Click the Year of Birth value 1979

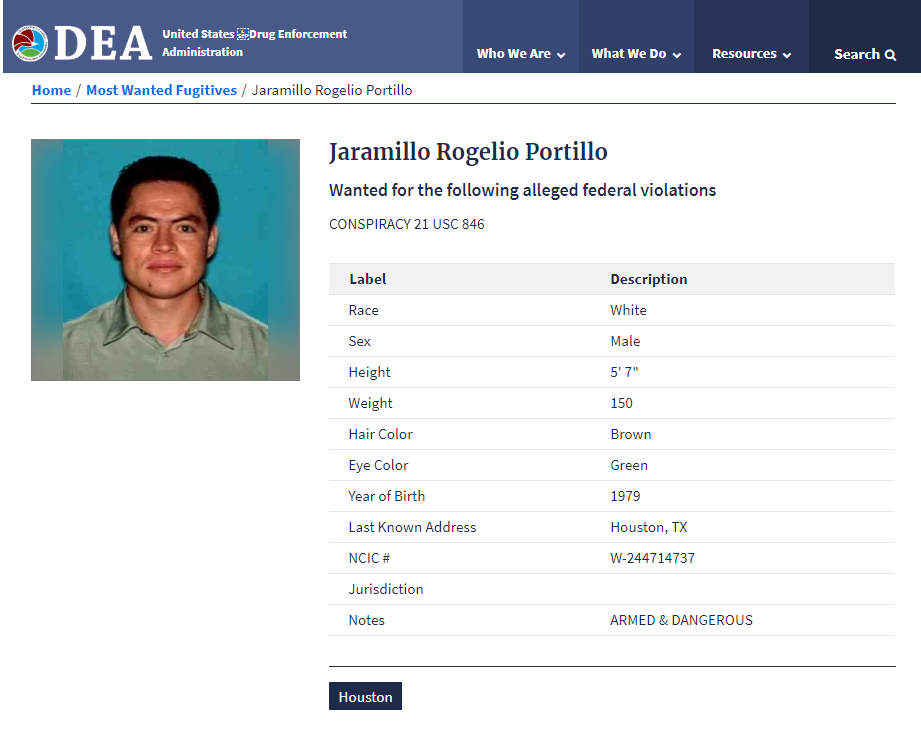pos(625,496)
